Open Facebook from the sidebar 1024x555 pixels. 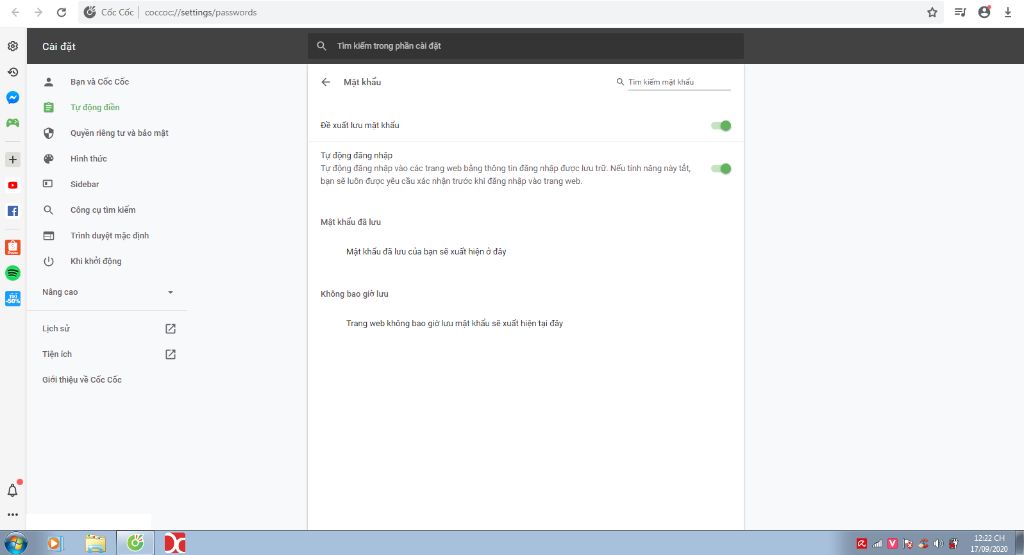(x=12, y=211)
